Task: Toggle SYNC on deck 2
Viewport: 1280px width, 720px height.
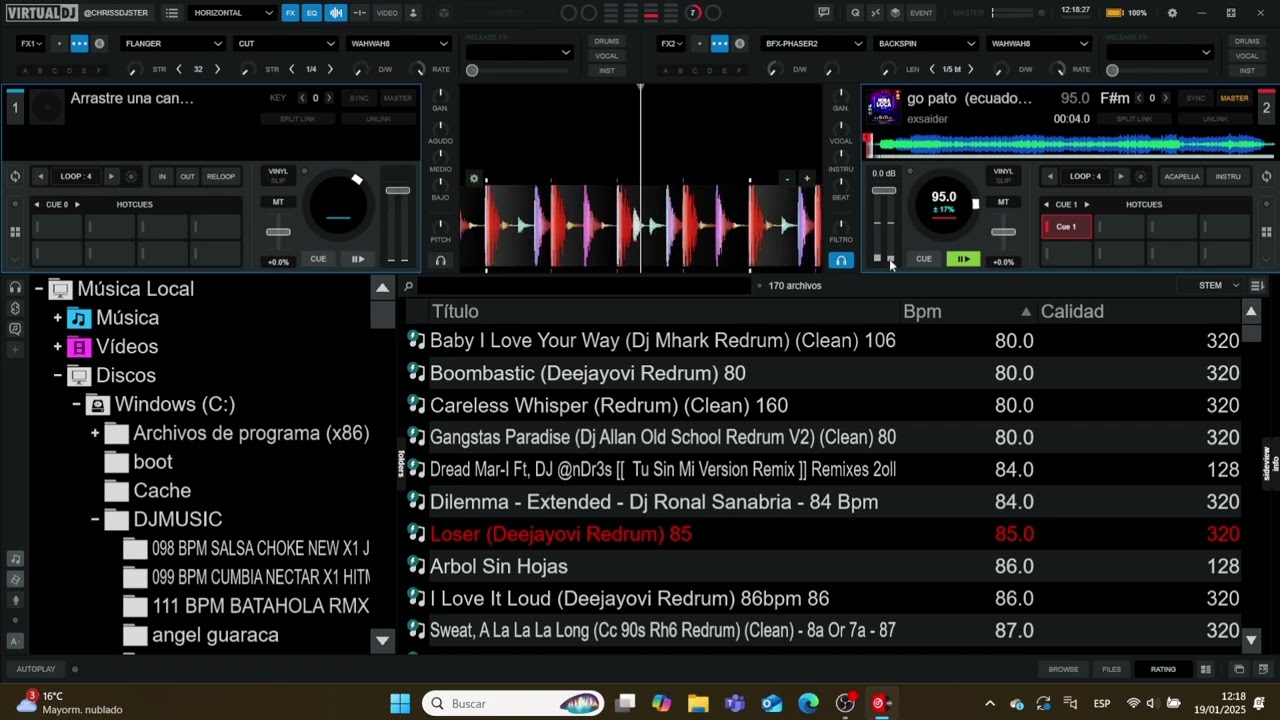Action: click(x=1195, y=98)
